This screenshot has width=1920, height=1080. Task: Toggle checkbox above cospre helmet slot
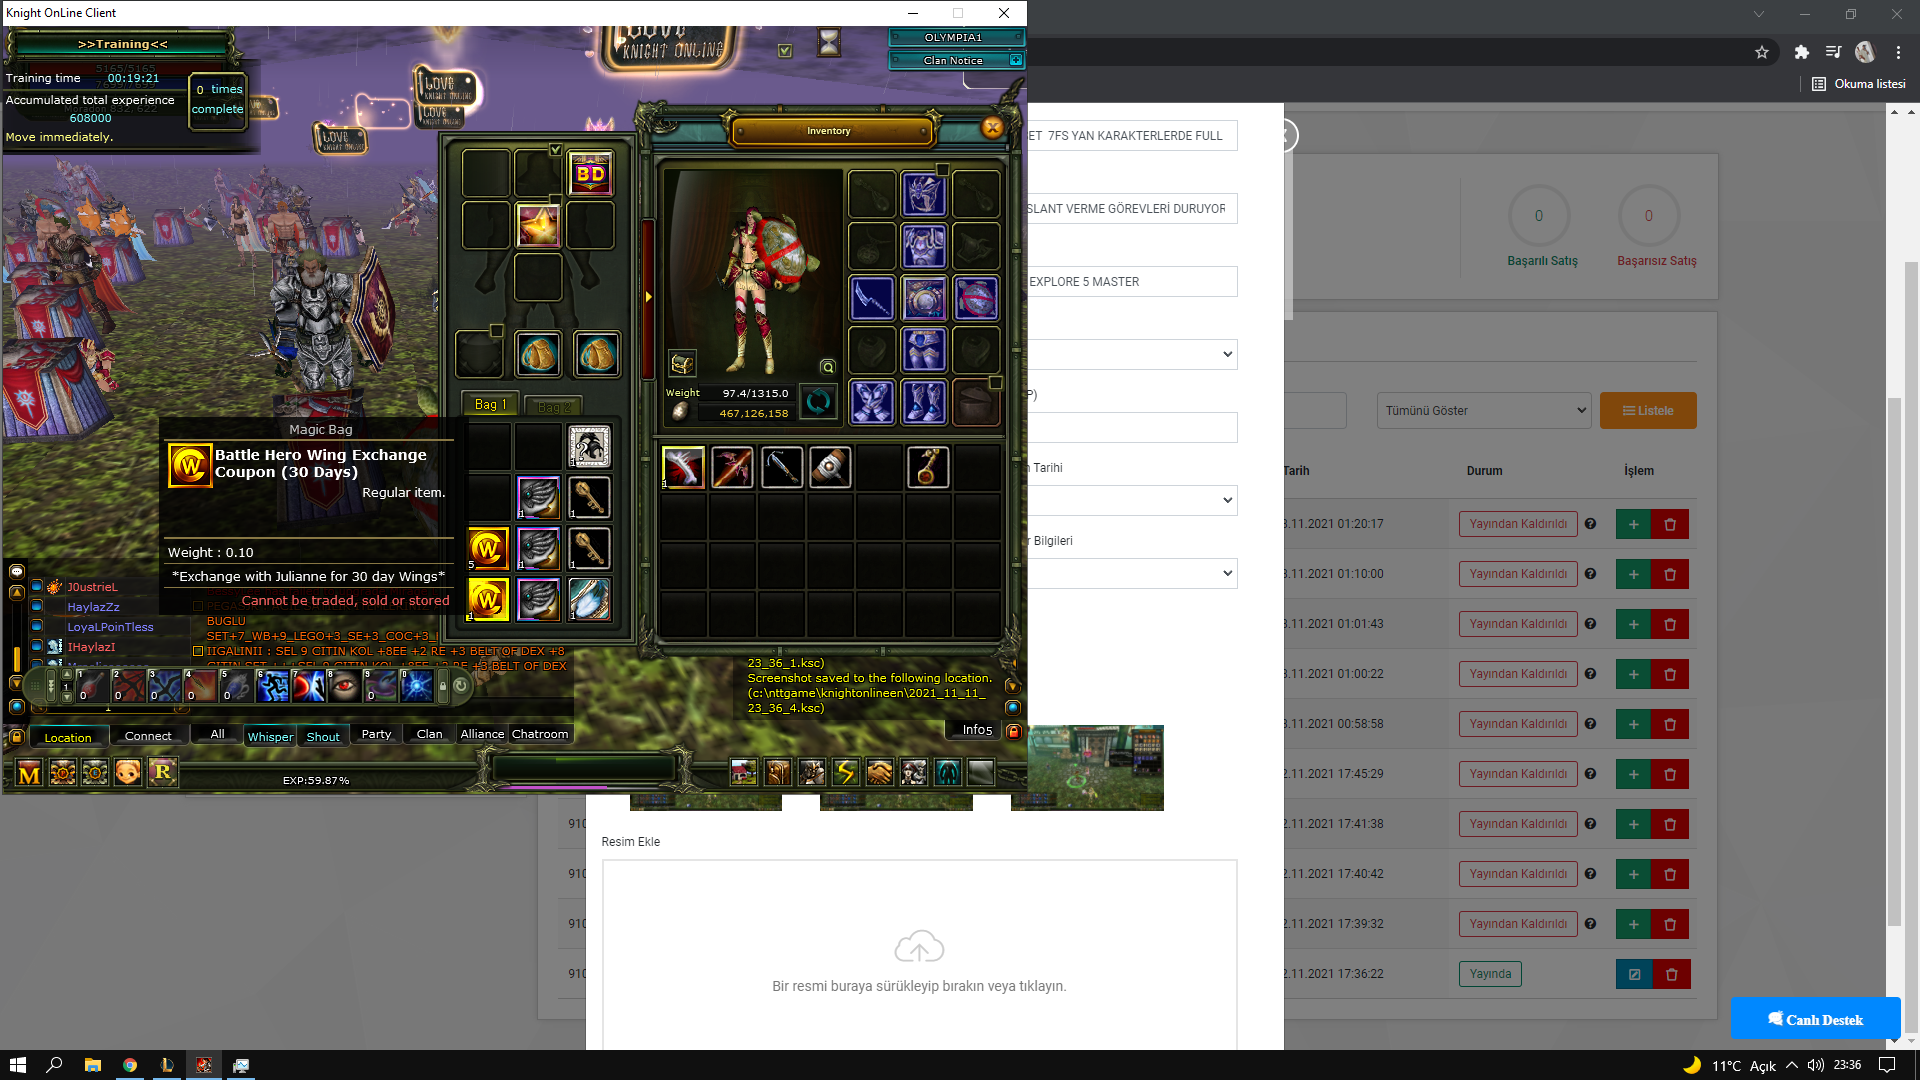point(556,150)
